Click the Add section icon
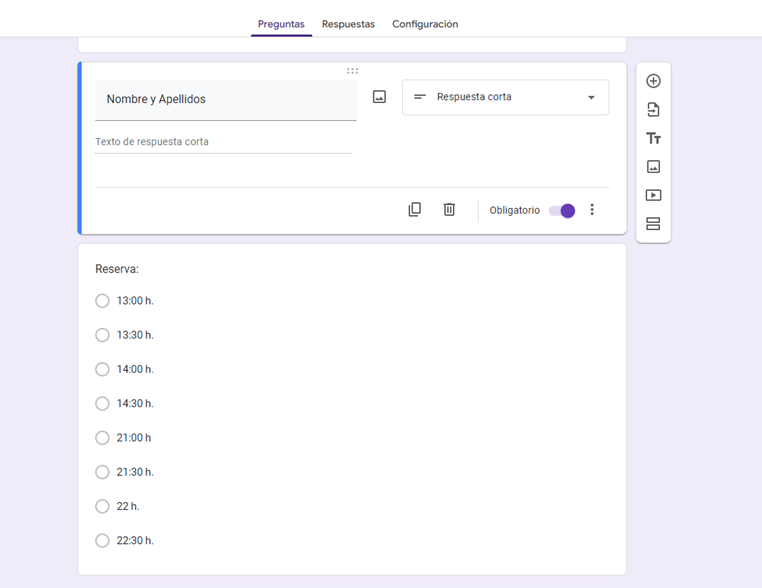This screenshot has height=588, width=762. tap(653, 224)
